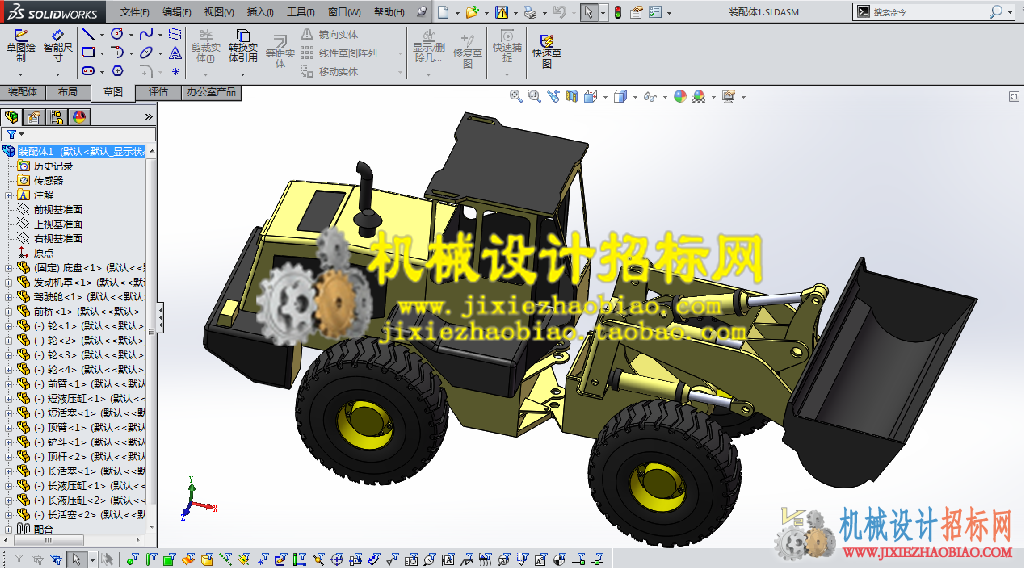
Task: Open the 工具(T) menu
Action: click(300, 12)
